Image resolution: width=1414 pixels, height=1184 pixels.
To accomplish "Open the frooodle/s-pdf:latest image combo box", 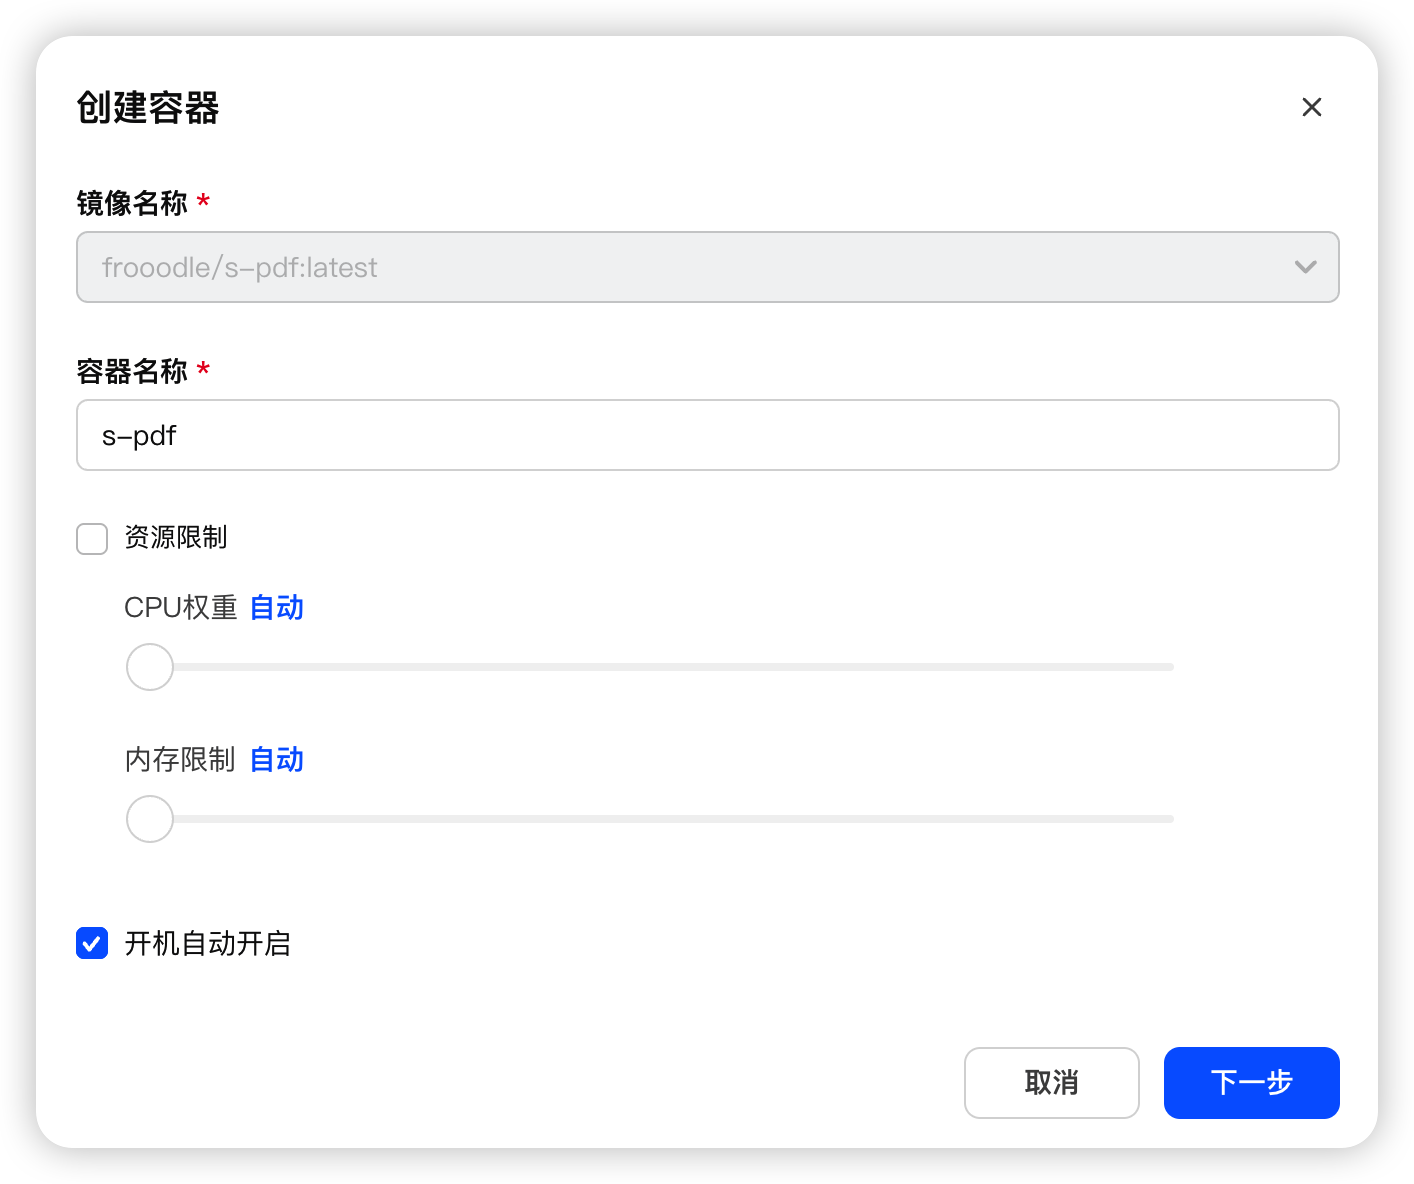I will (680, 267).
